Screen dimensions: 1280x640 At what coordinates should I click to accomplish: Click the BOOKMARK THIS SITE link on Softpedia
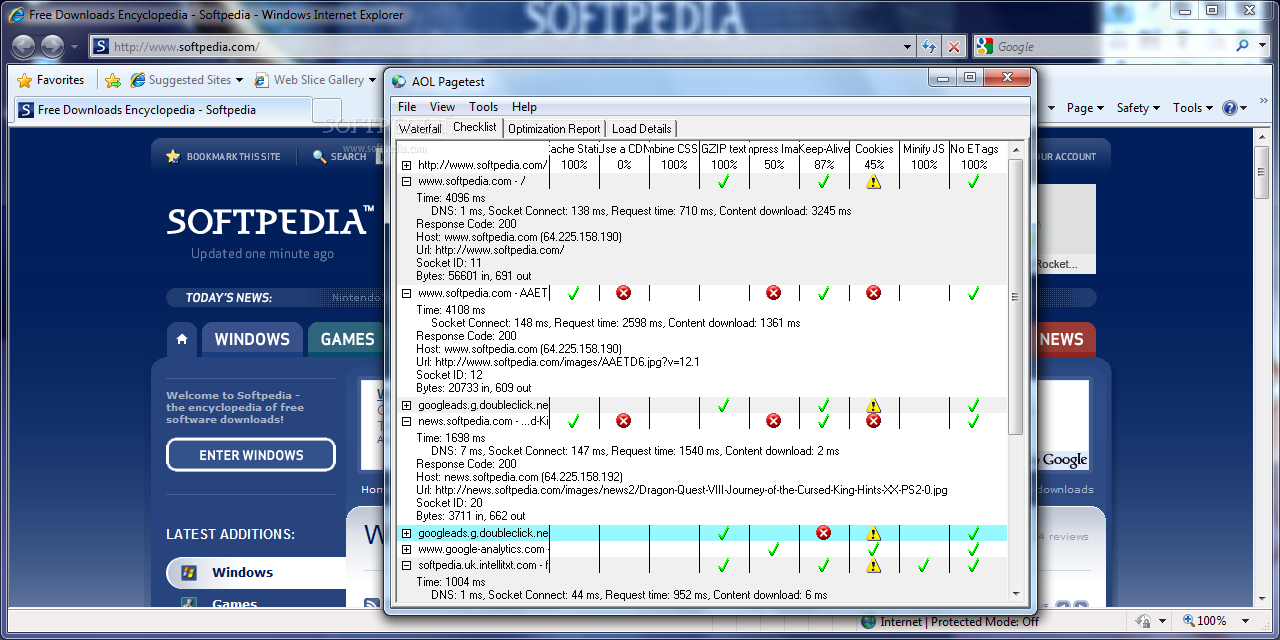point(224,157)
